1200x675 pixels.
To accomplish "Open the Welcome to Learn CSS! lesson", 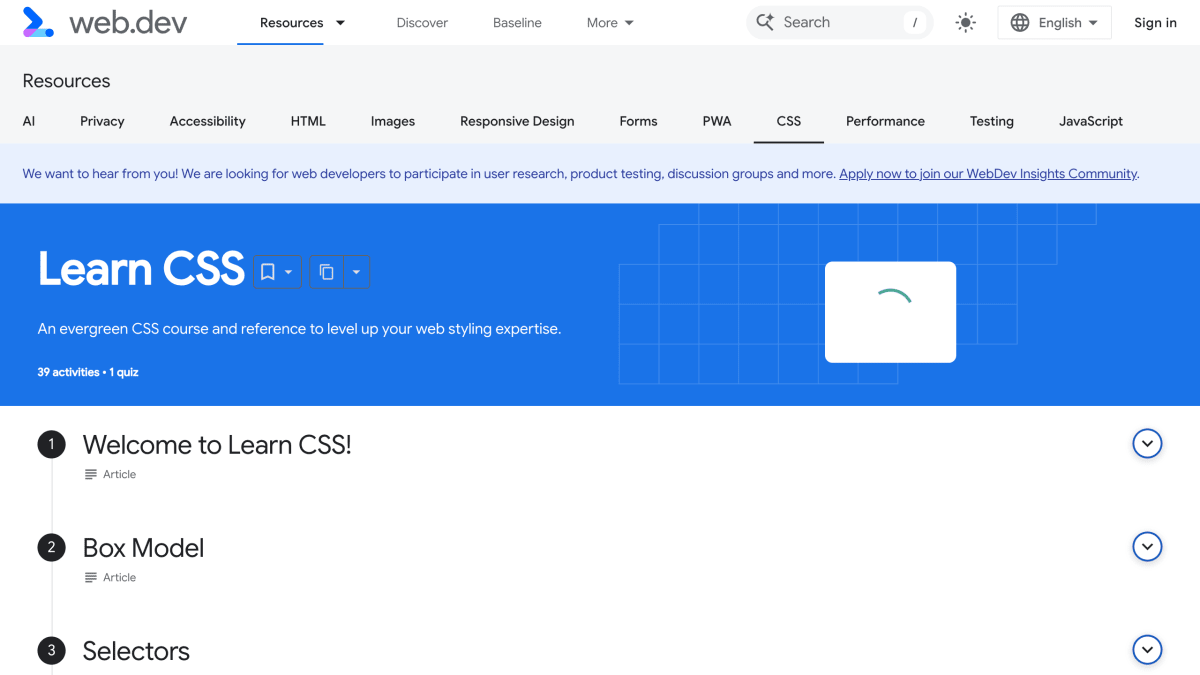I will [217, 445].
